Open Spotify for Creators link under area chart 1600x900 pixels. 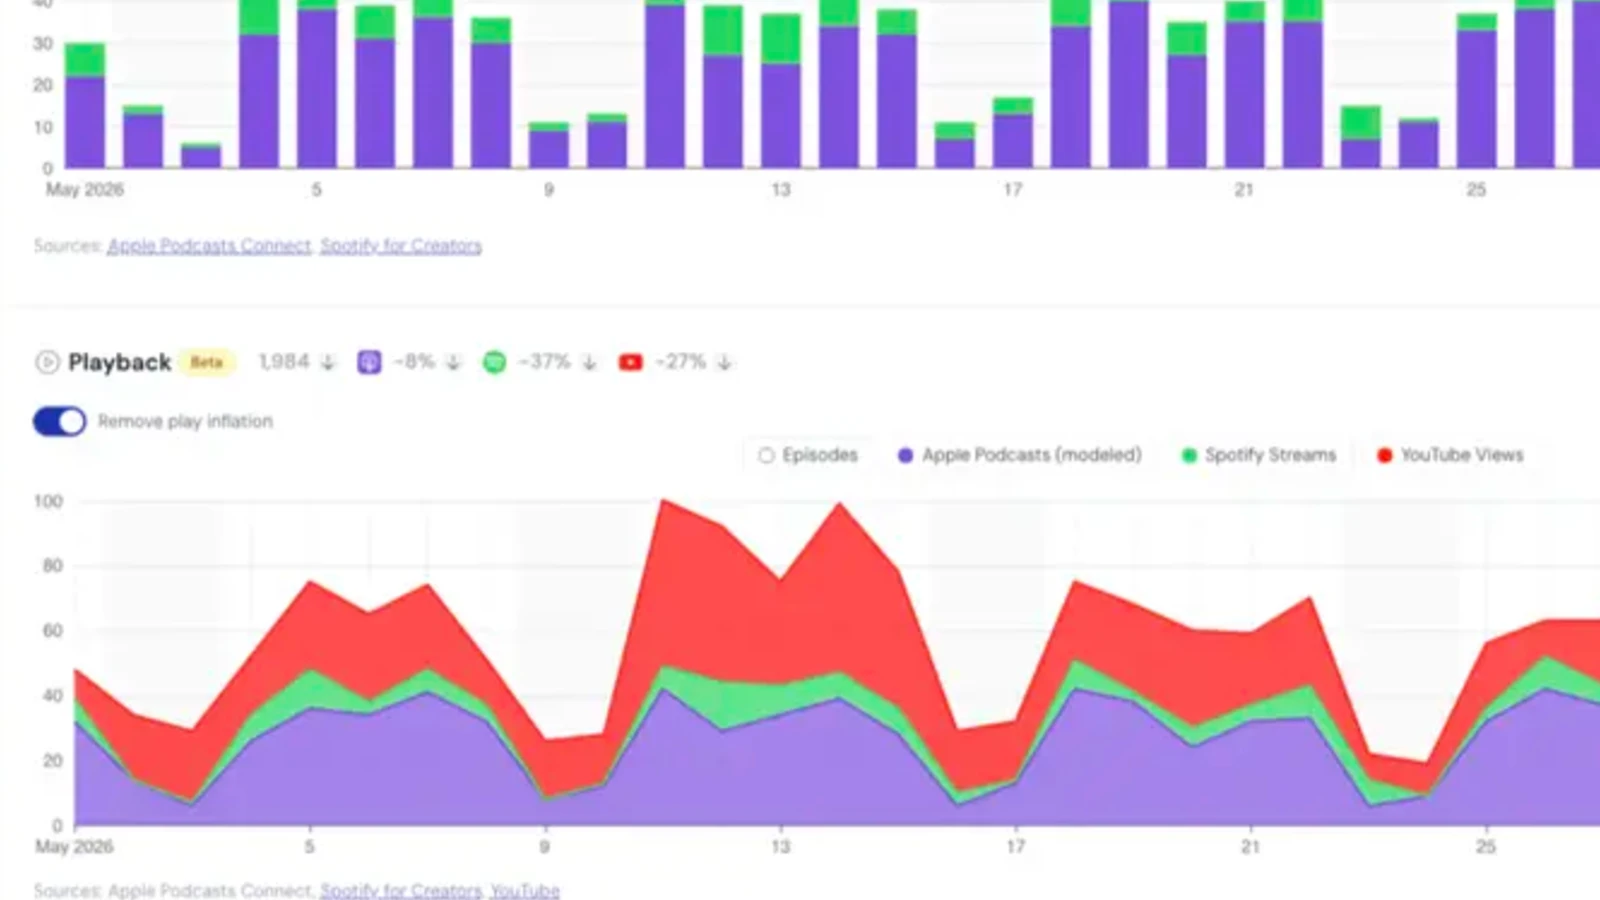401,890
